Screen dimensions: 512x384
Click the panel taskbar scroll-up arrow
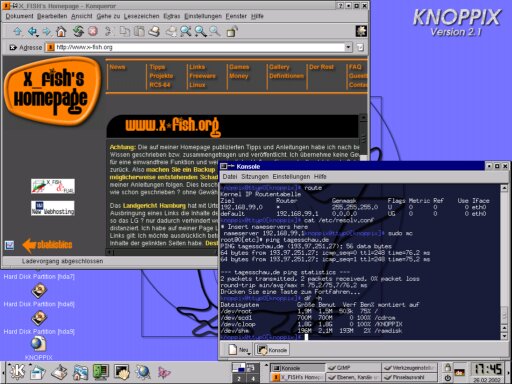tap(266, 365)
